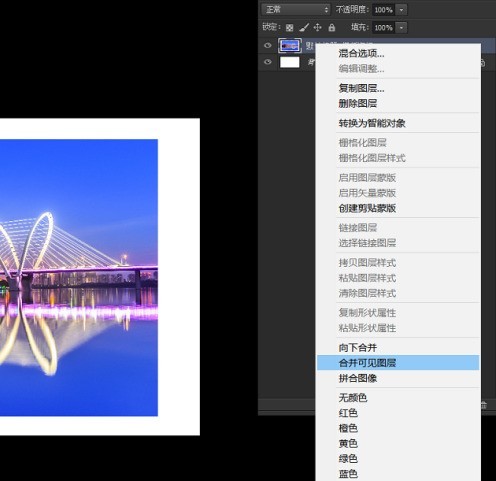496x481 pixels.
Task: Expand the 填充 fill percentage arrow
Action: coord(401,28)
